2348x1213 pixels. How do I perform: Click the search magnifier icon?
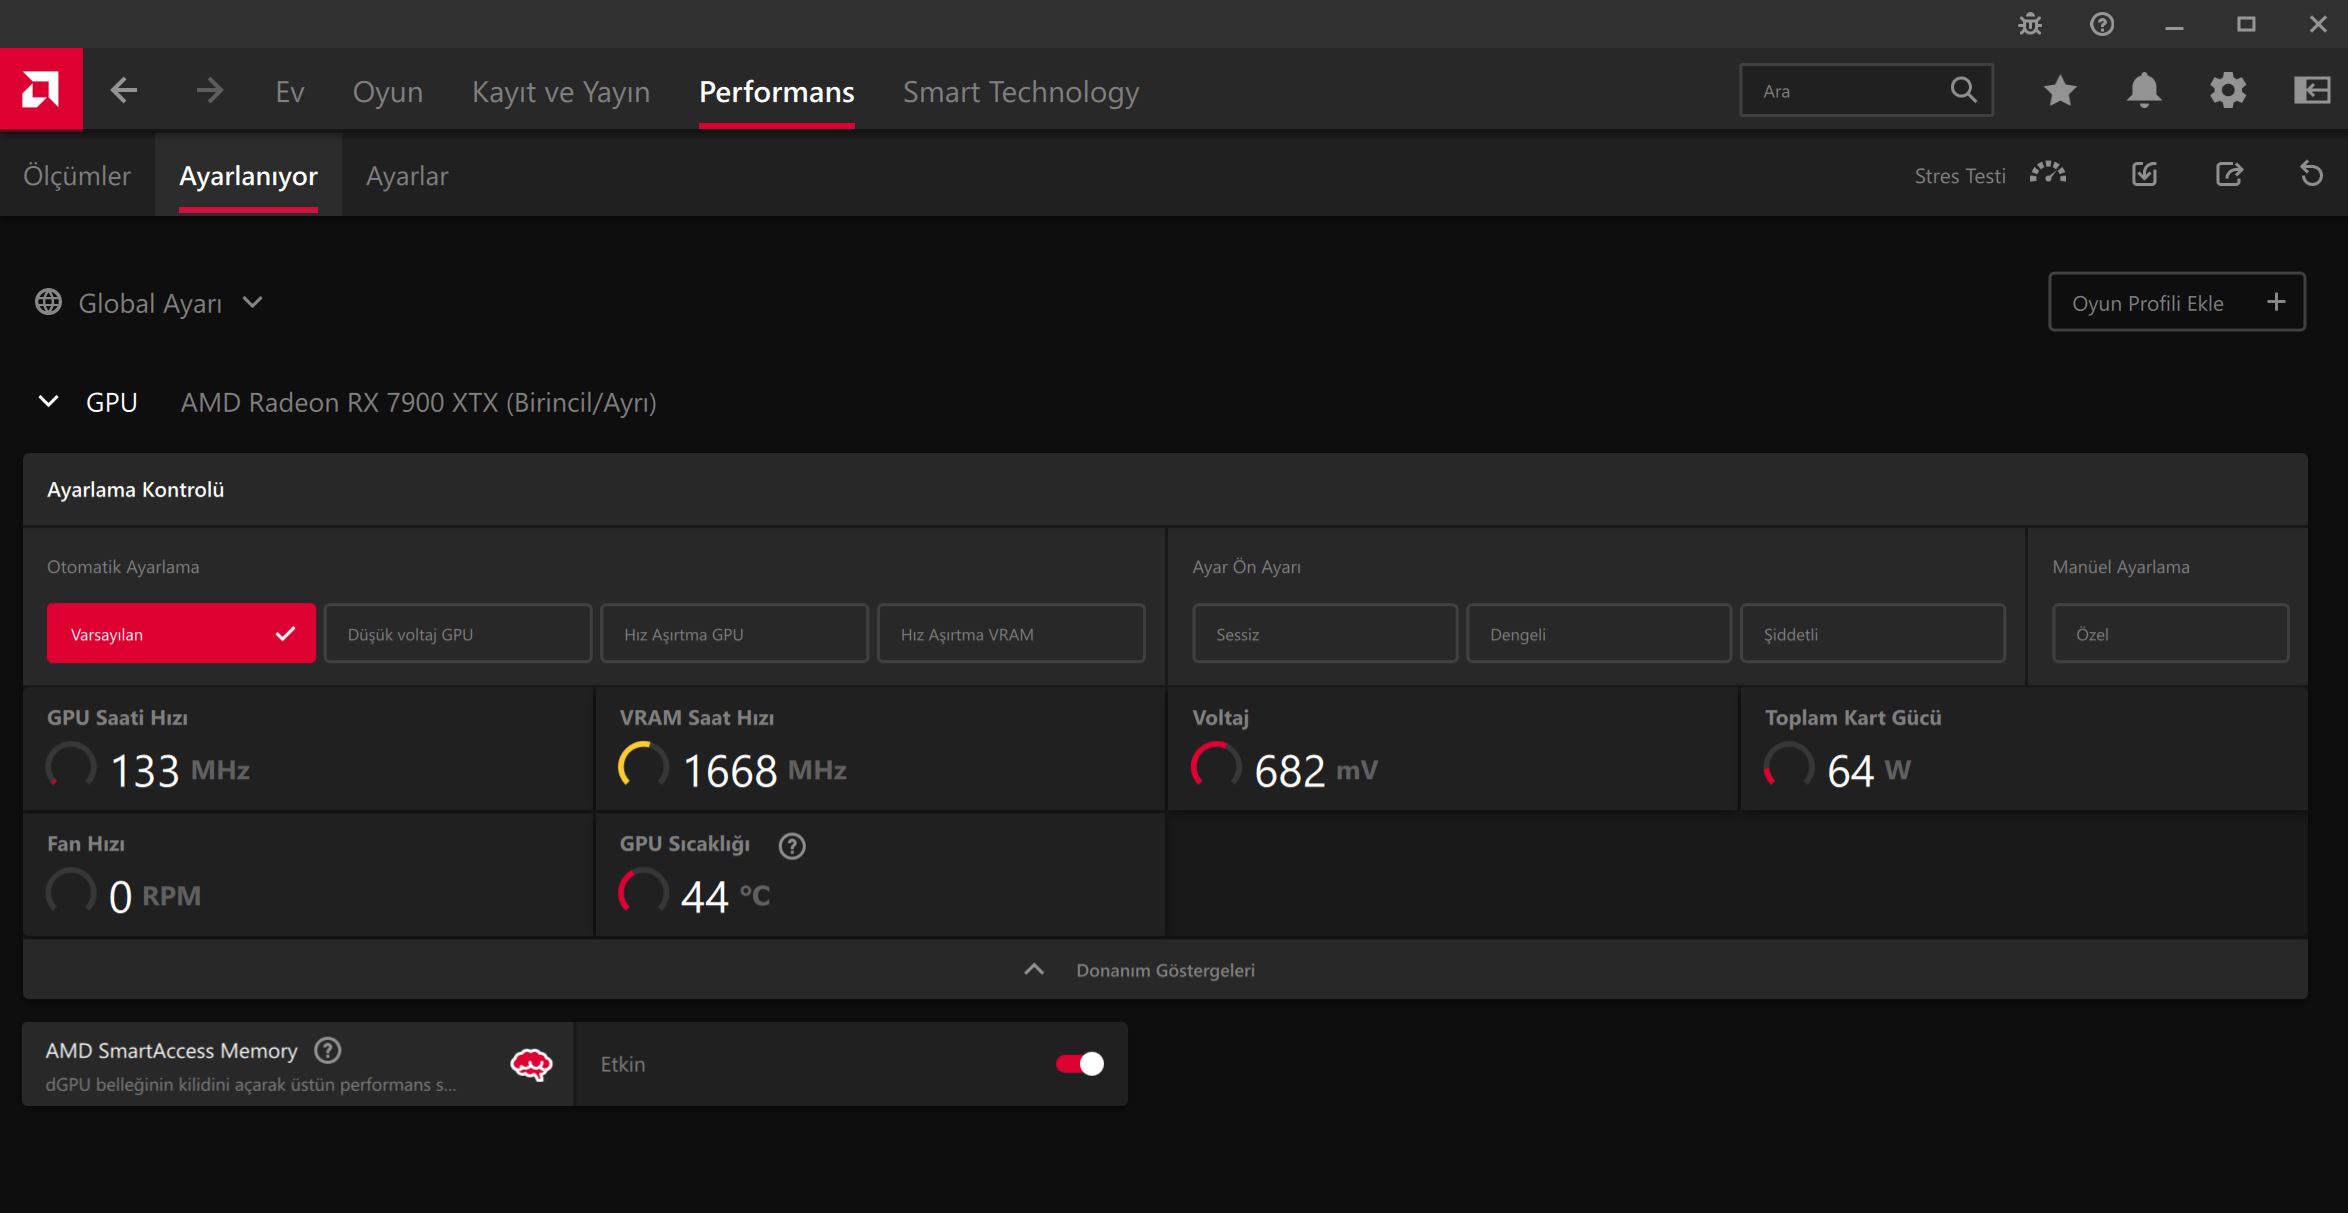tap(1963, 90)
